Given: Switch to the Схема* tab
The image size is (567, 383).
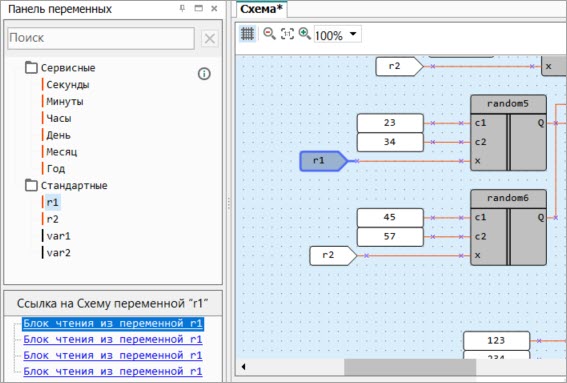Looking at the screenshot, I should 261,9.
